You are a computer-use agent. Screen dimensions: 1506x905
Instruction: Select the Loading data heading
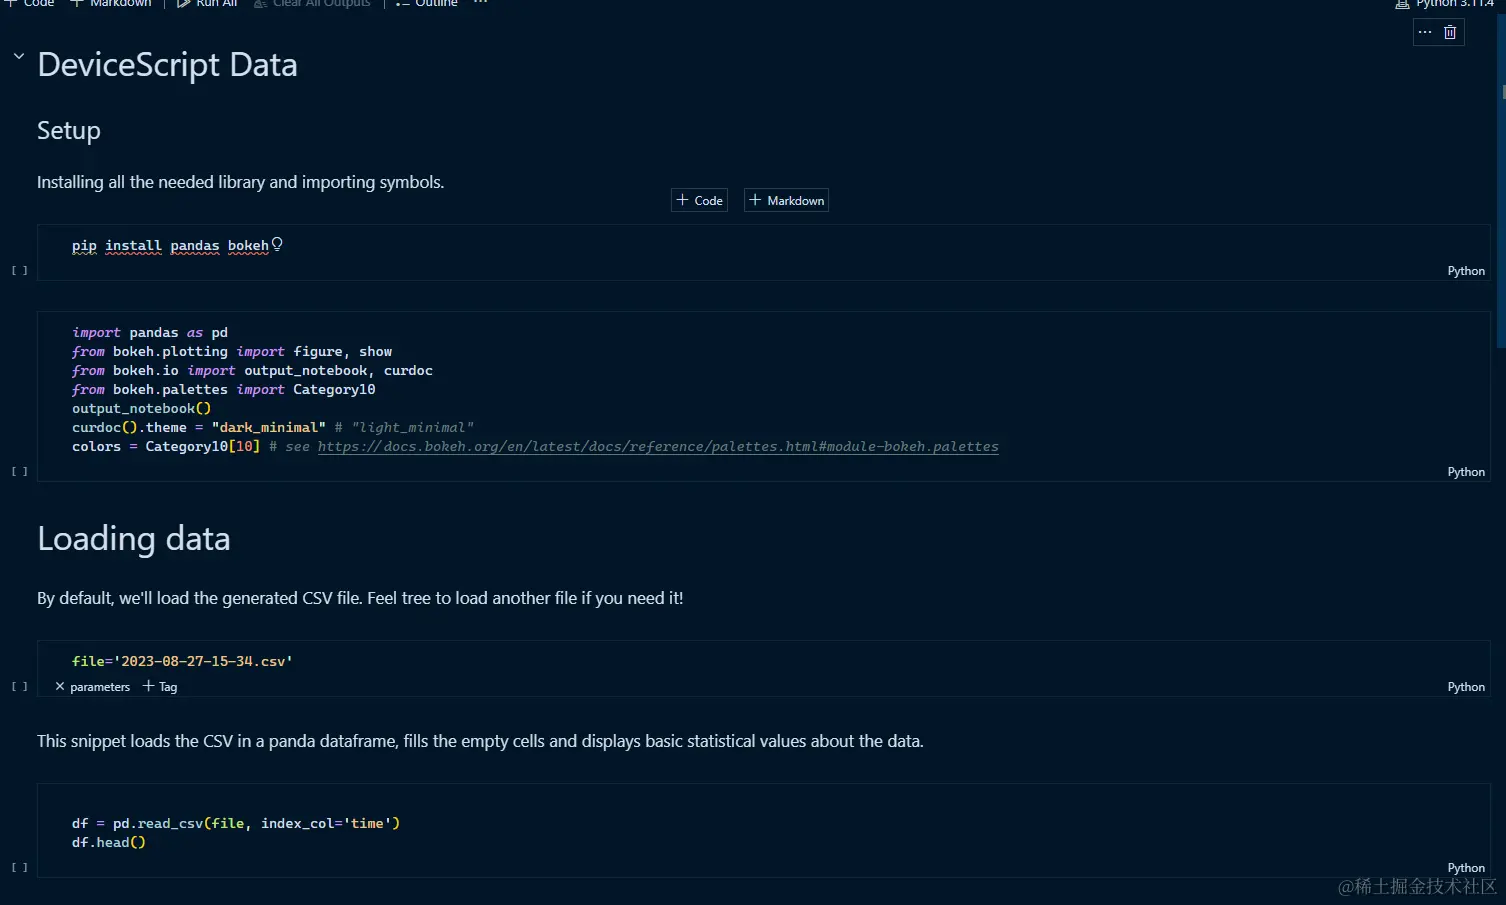134,539
